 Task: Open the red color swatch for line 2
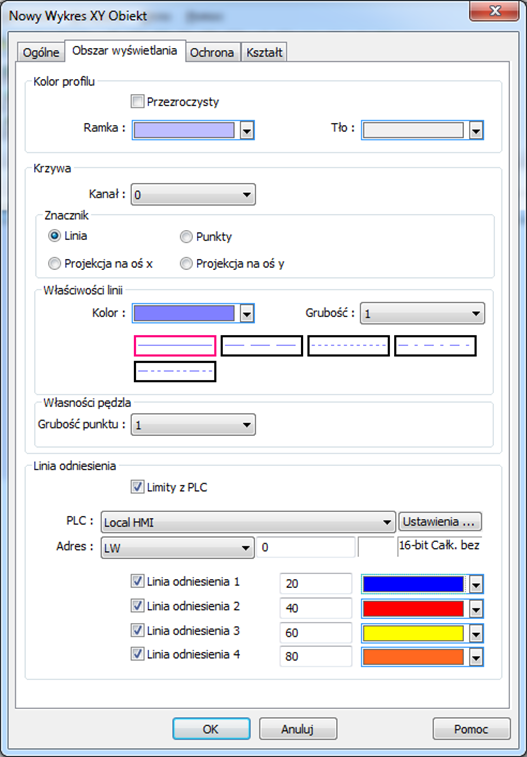422,608
